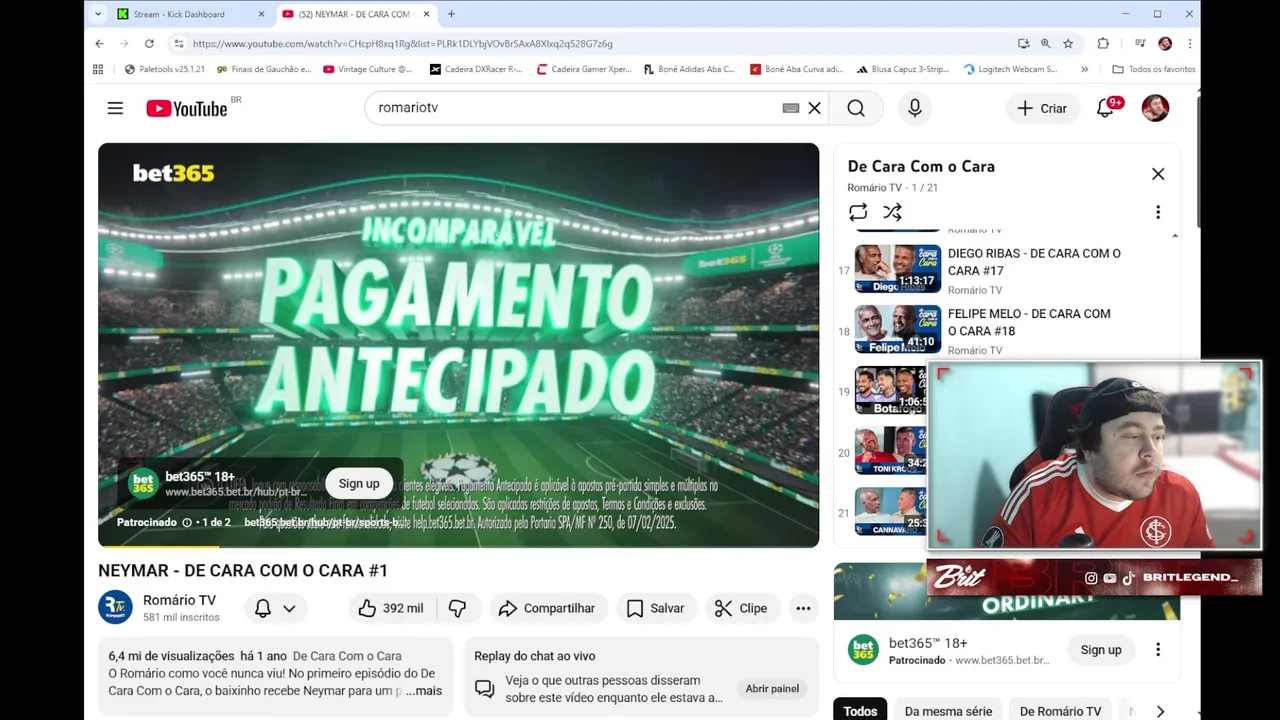Bookmark this page with star icon
Image resolution: width=1280 pixels, height=720 pixels.
tap(1068, 44)
